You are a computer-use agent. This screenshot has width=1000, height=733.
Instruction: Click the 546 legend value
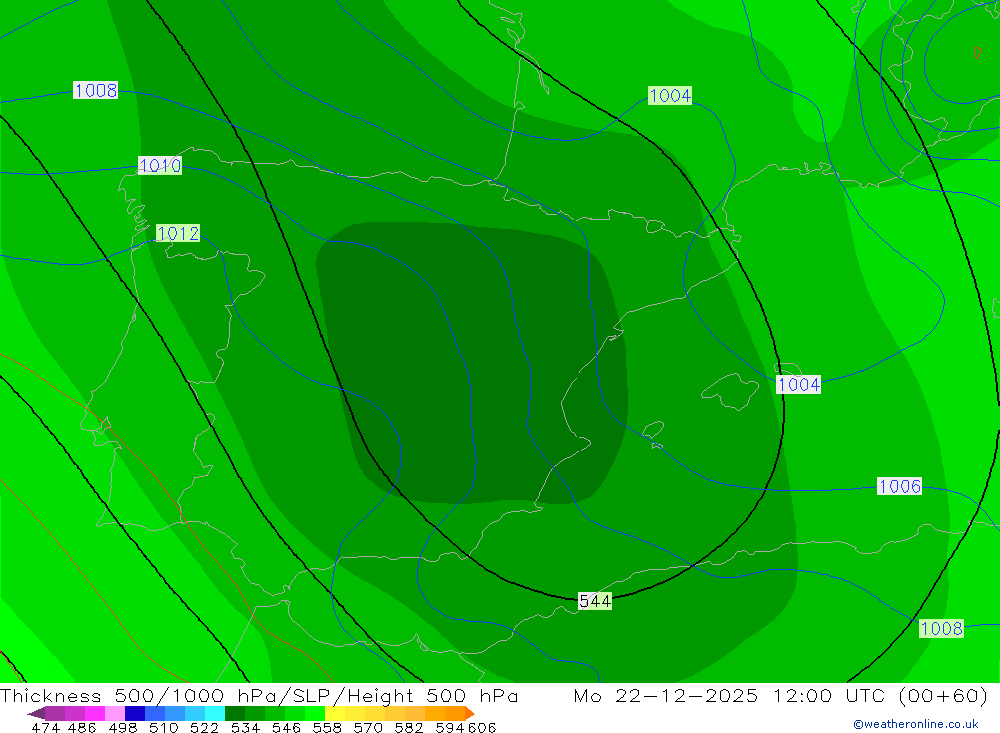coord(286,727)
